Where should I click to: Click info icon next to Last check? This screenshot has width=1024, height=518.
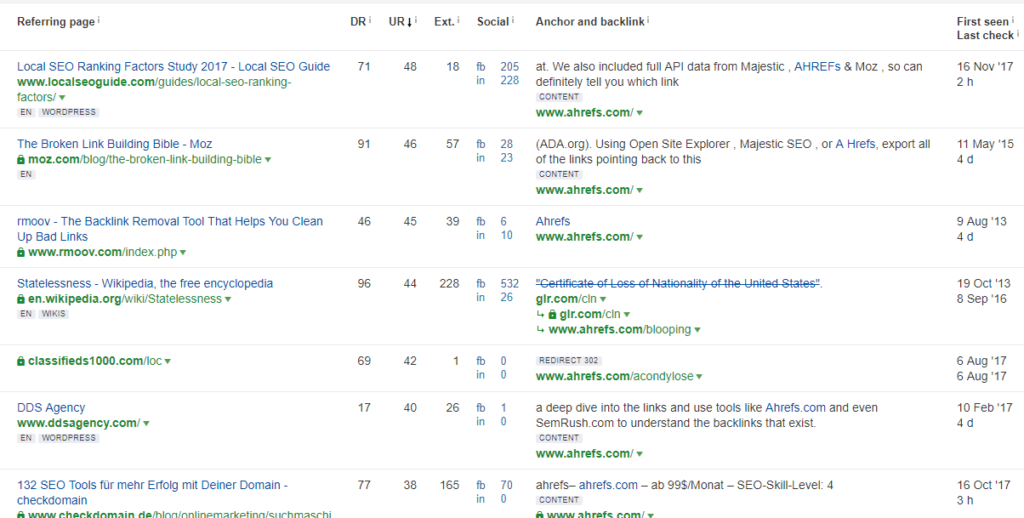(x=1017, y=34)
